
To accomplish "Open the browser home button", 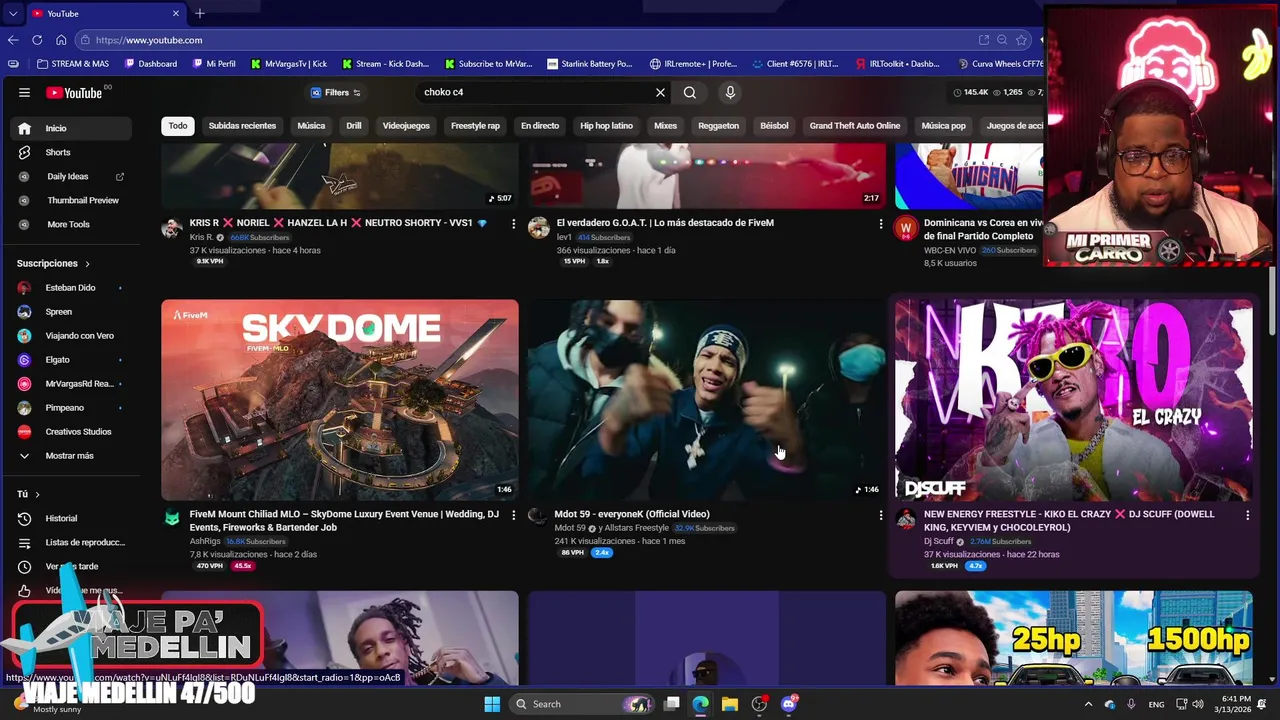I will [61, 40].
